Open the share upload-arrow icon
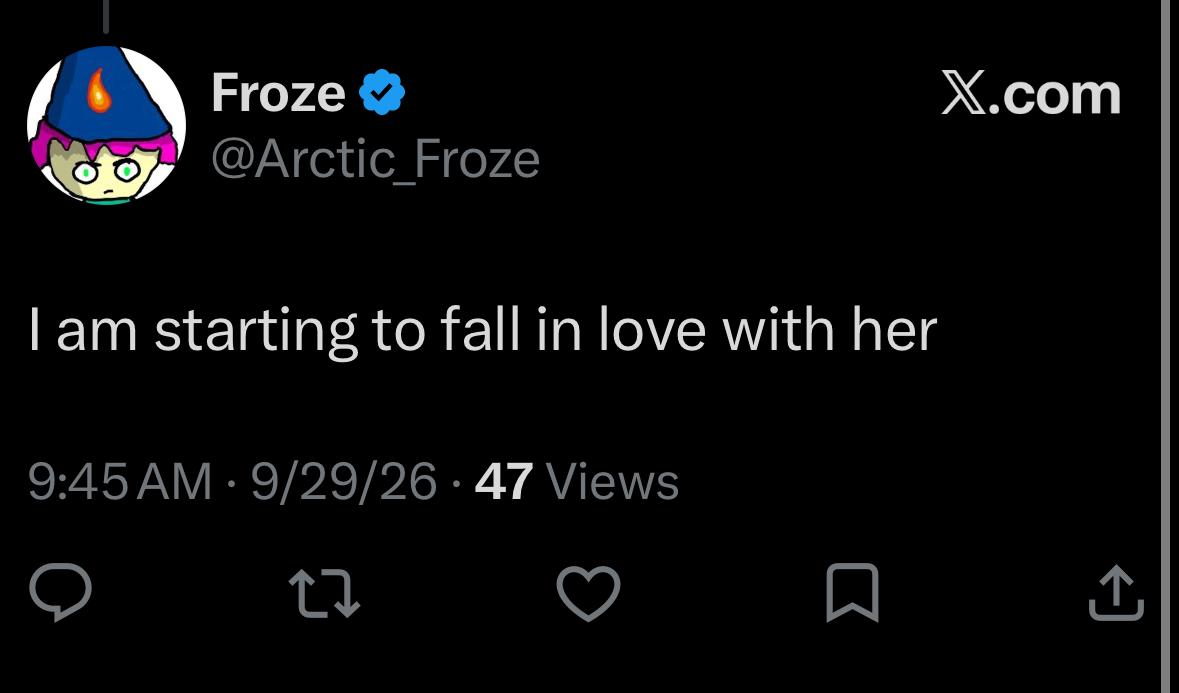Screen dimensions: 1179x693 [x=1117, y=592]
